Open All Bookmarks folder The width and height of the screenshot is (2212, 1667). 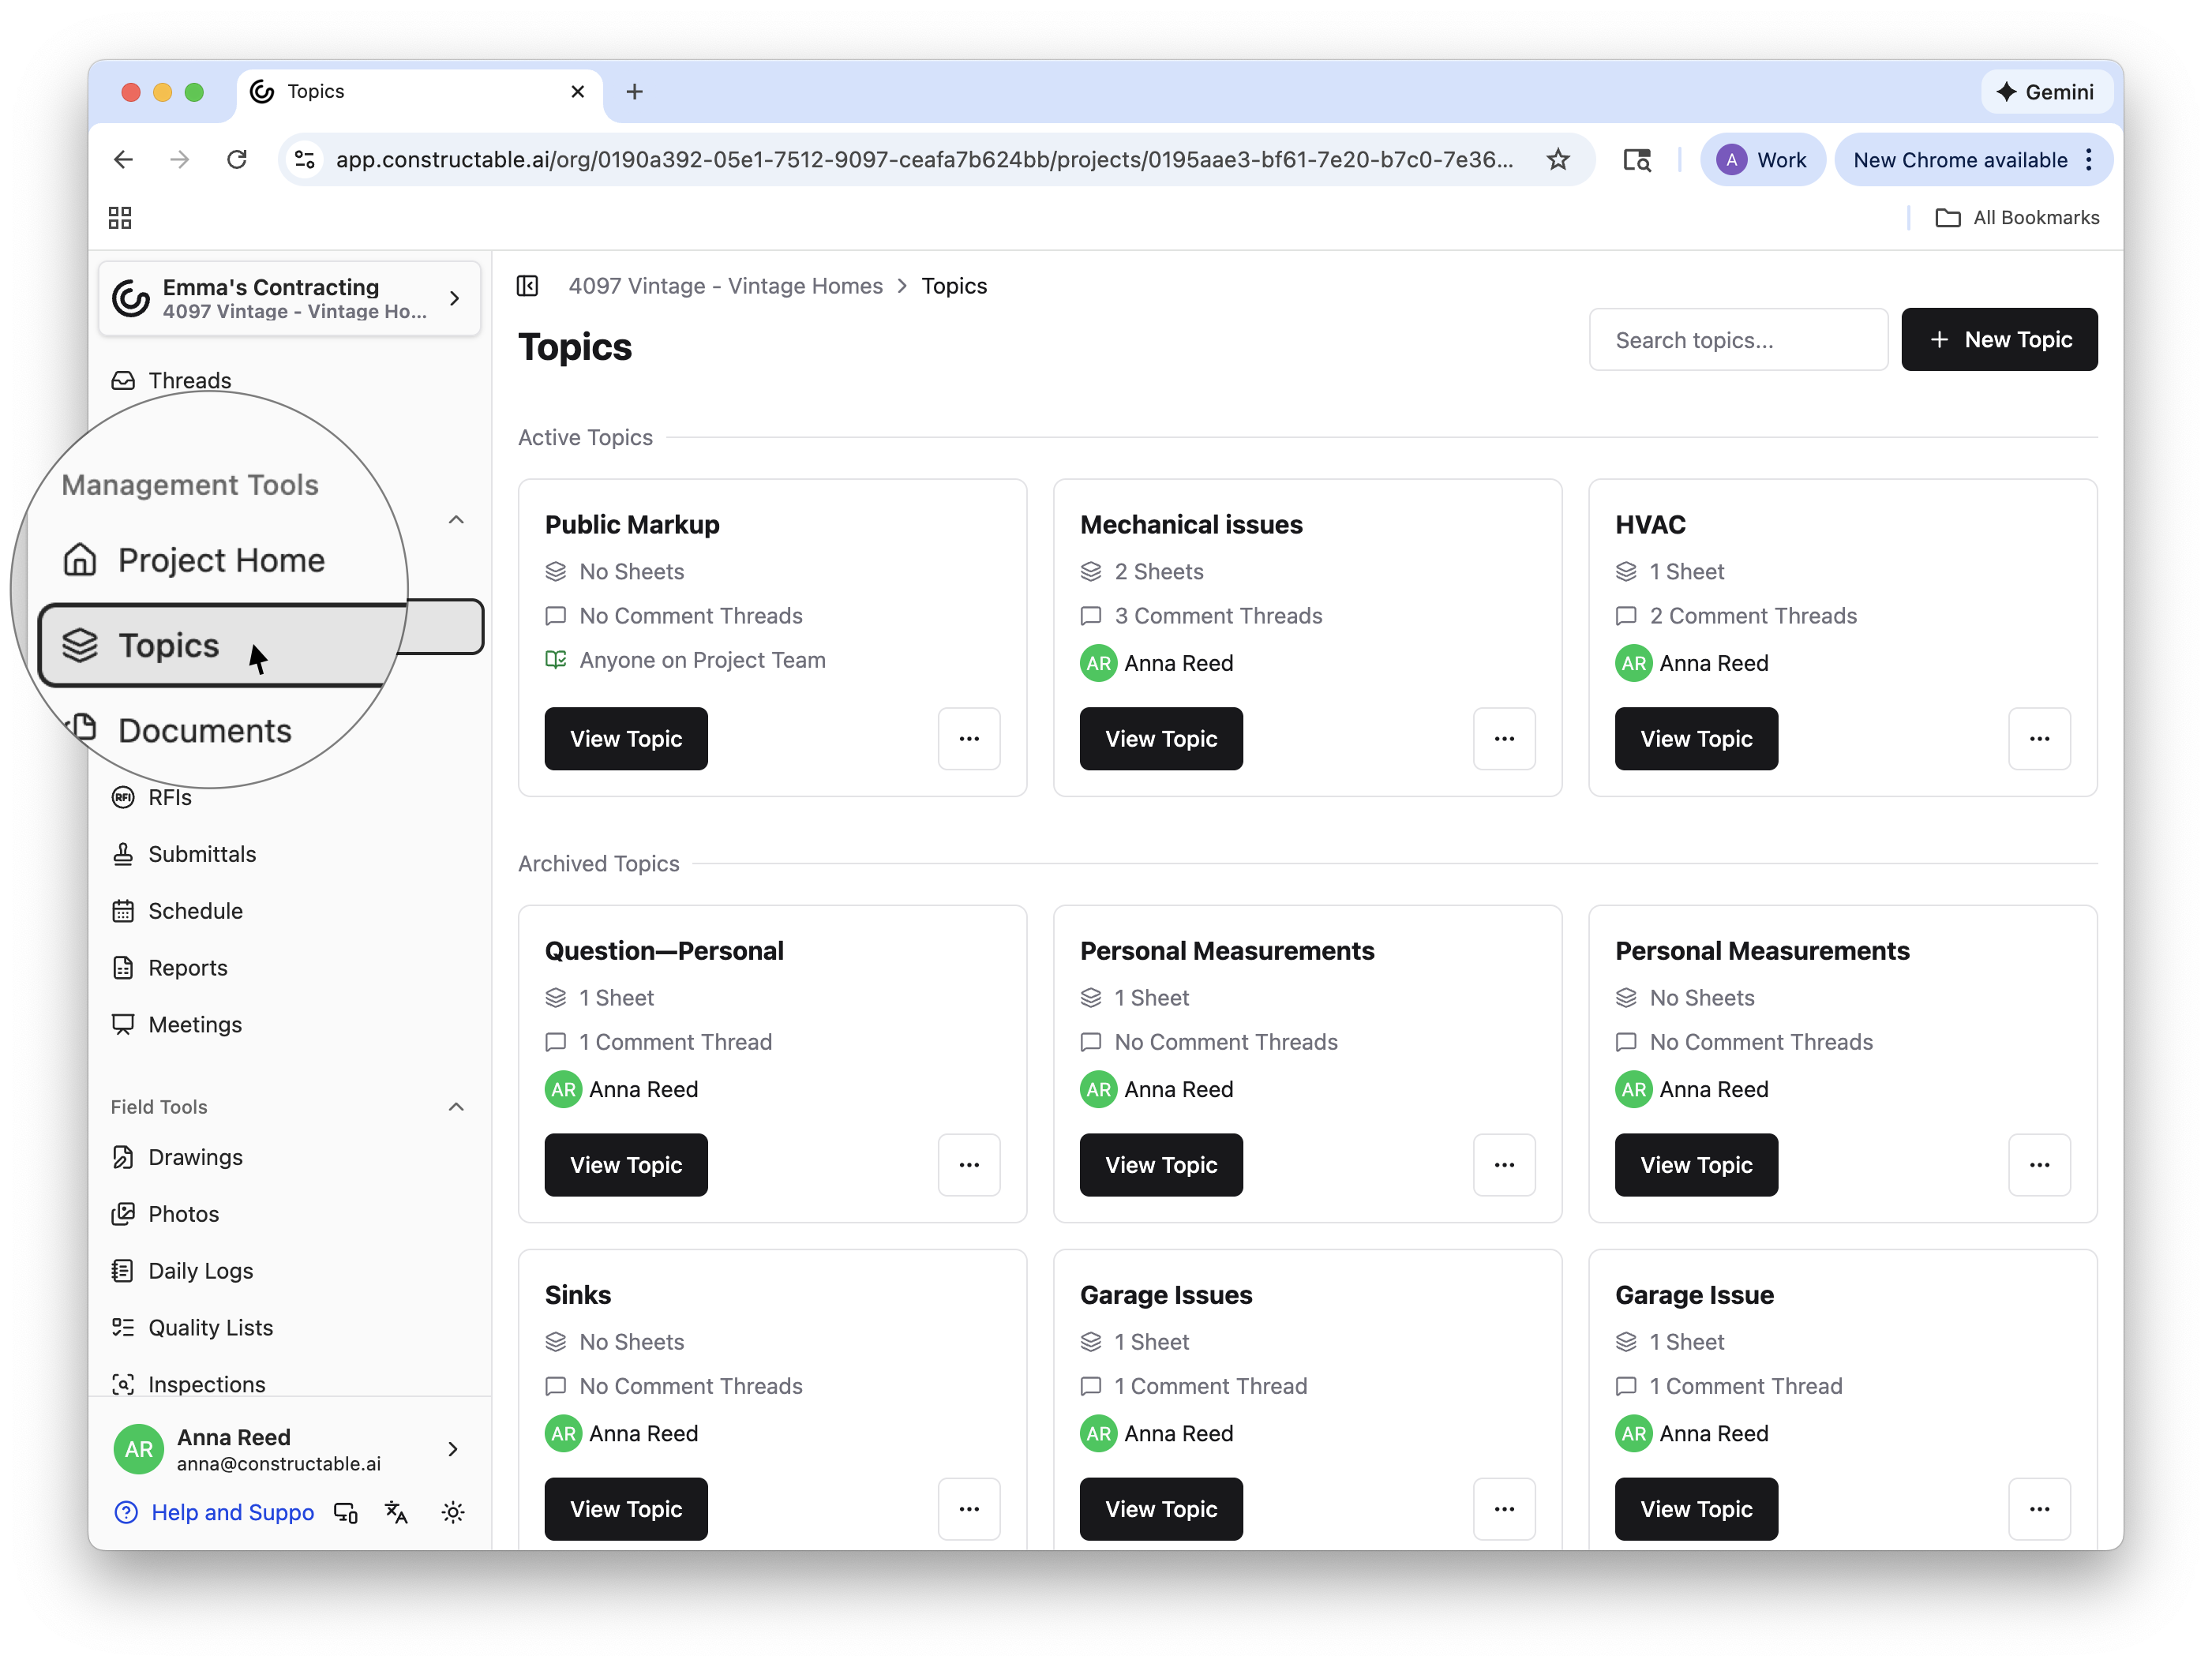[2017, 218]
